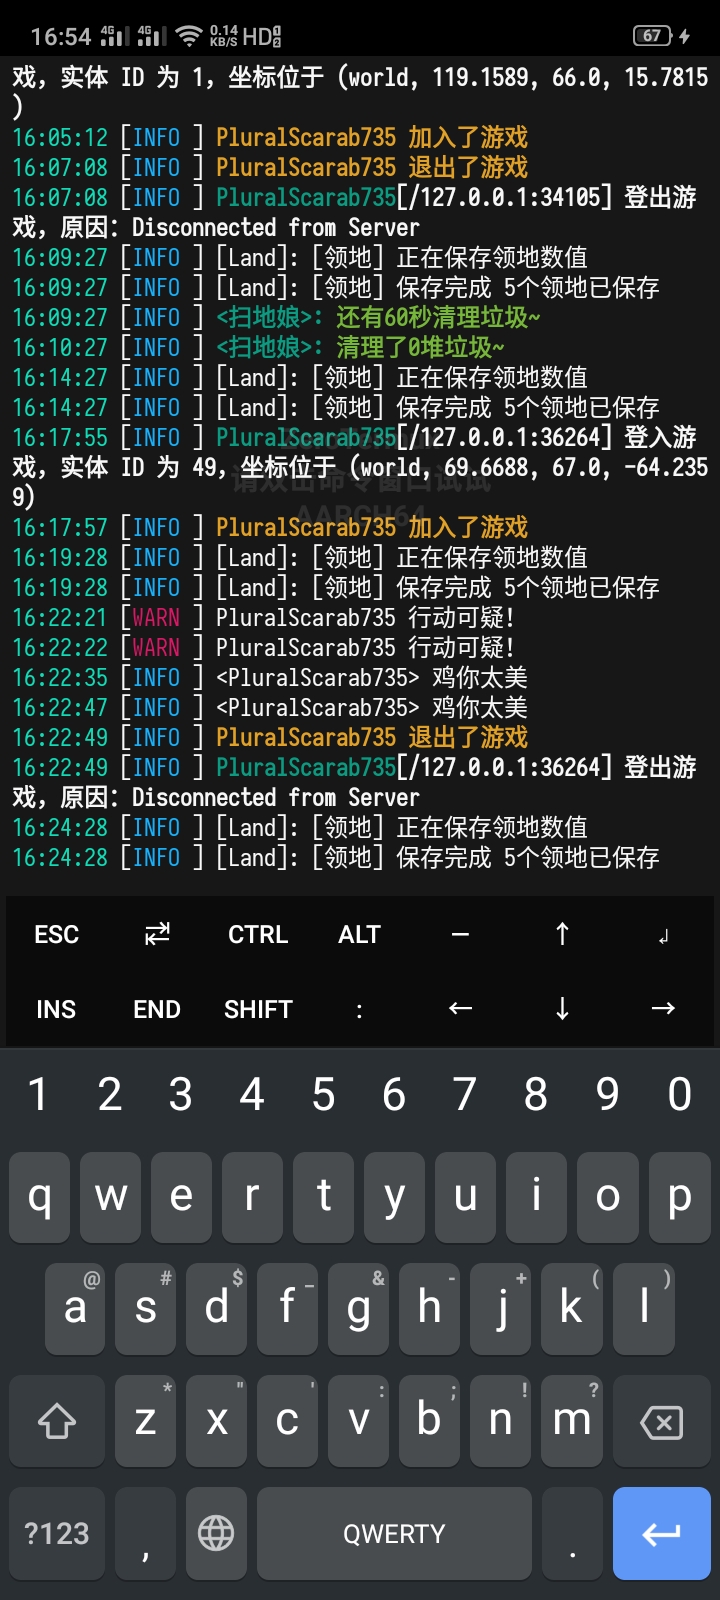Tap number key 1
This screenshot has width=720, height=1600.
pos(38,1094)
